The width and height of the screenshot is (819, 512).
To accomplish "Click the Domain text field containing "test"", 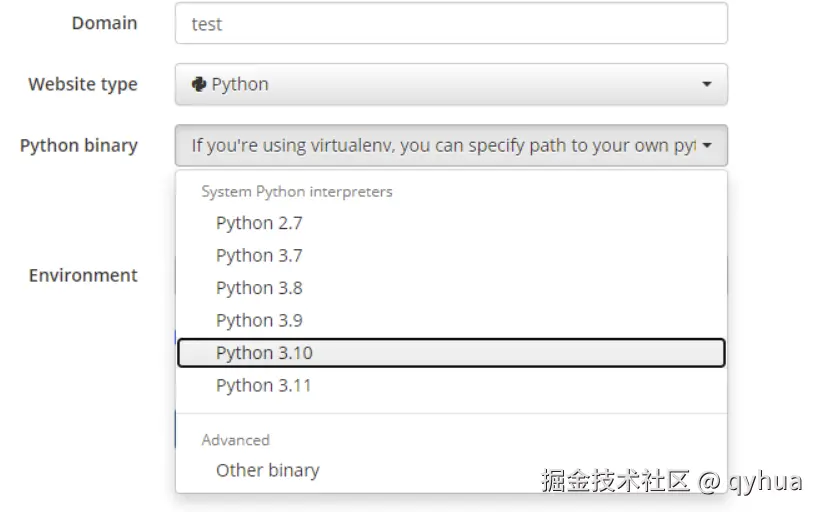I will click(x=450, y=24).
